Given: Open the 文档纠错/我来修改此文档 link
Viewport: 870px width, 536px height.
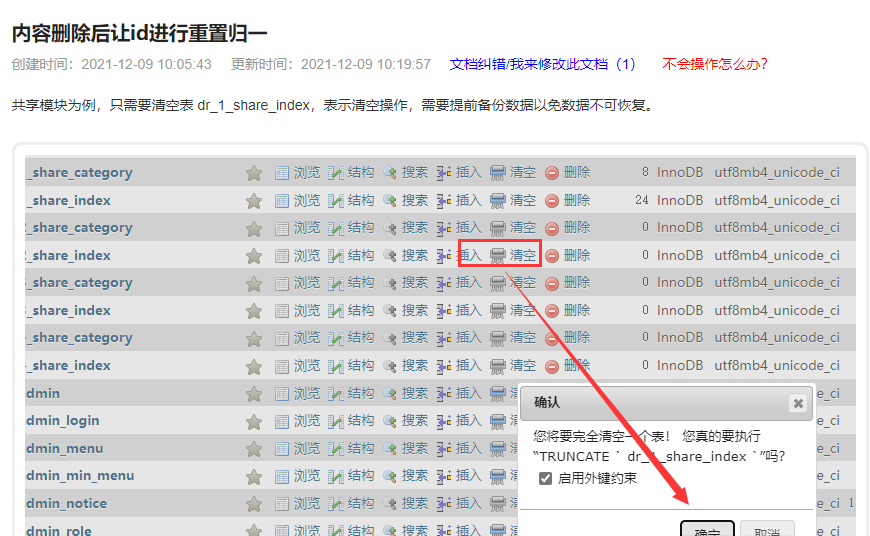Looking at the screenshot, I should (x=542, y=64).
